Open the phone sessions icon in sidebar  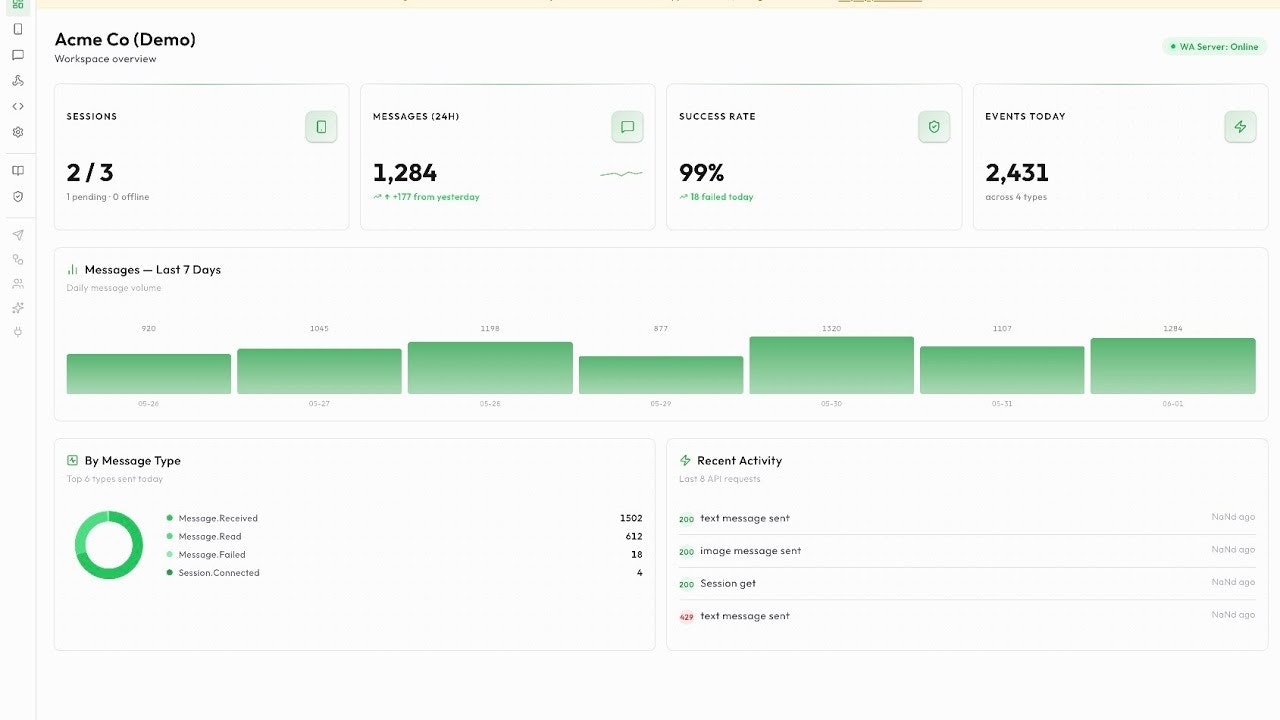point(18,29)
